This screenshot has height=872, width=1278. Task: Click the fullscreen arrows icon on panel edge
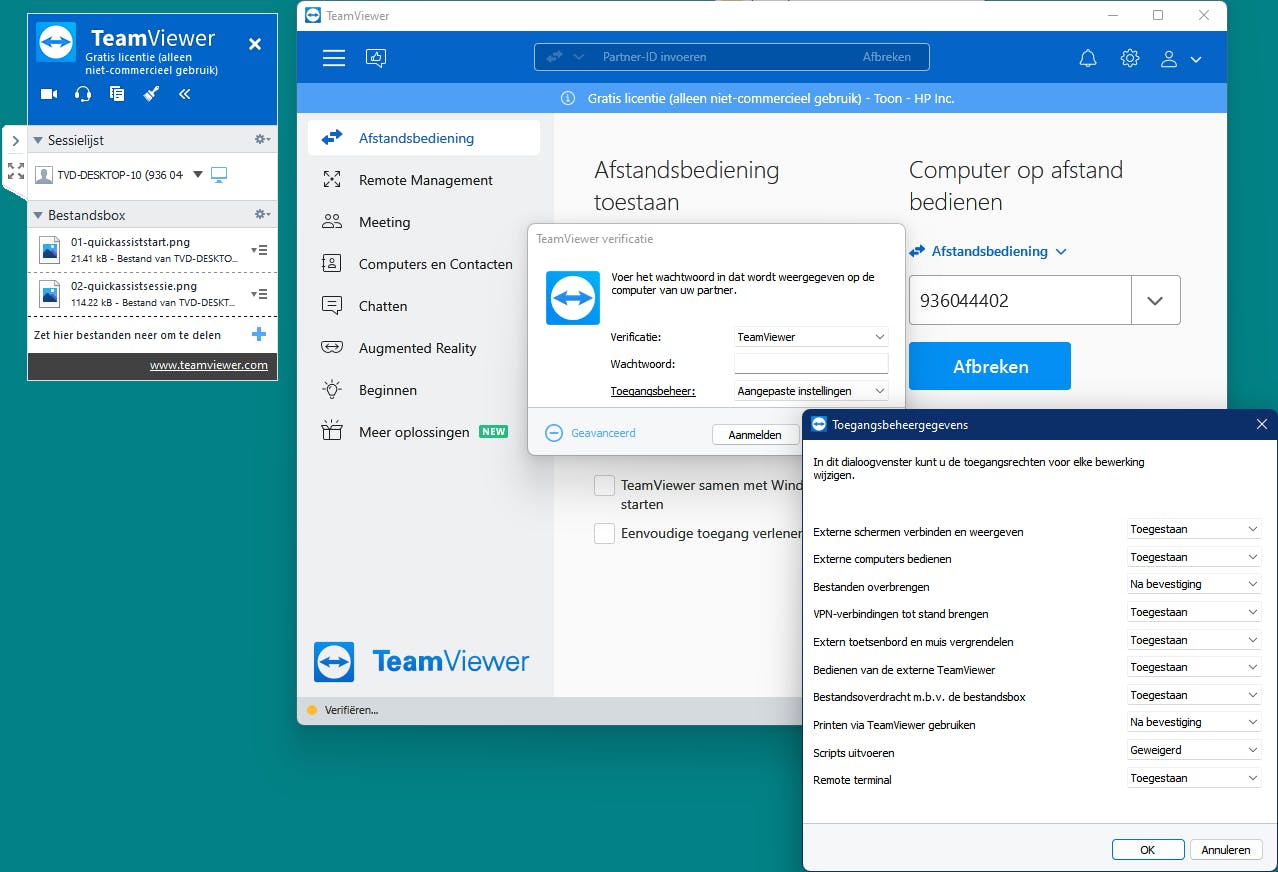[15, 171]
